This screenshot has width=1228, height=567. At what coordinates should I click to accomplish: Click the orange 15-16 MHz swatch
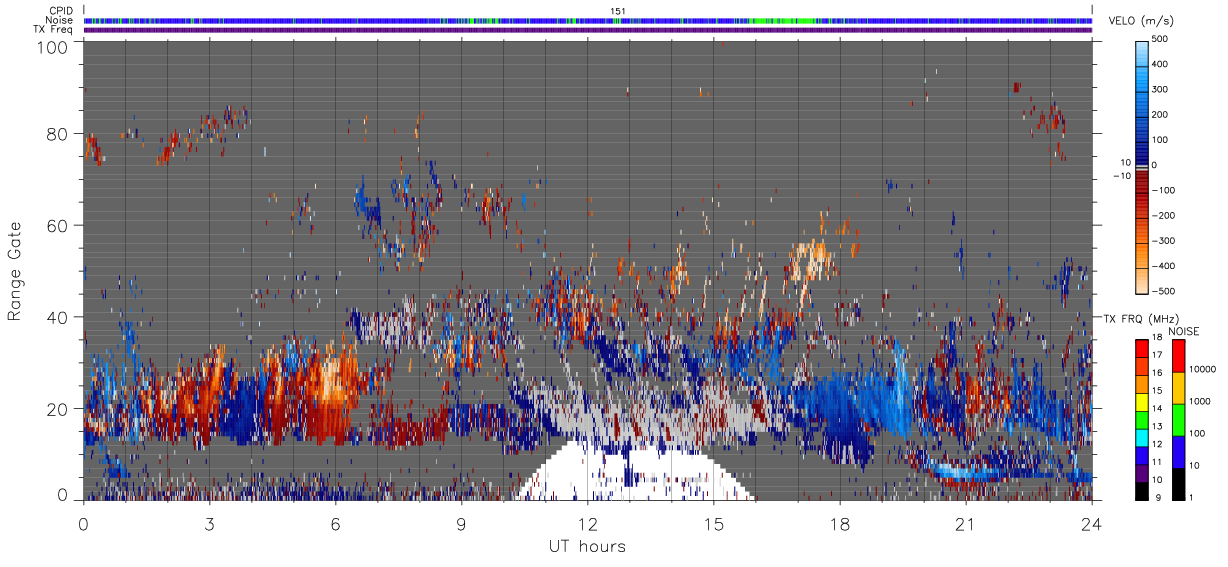[x=1142, y=385]
